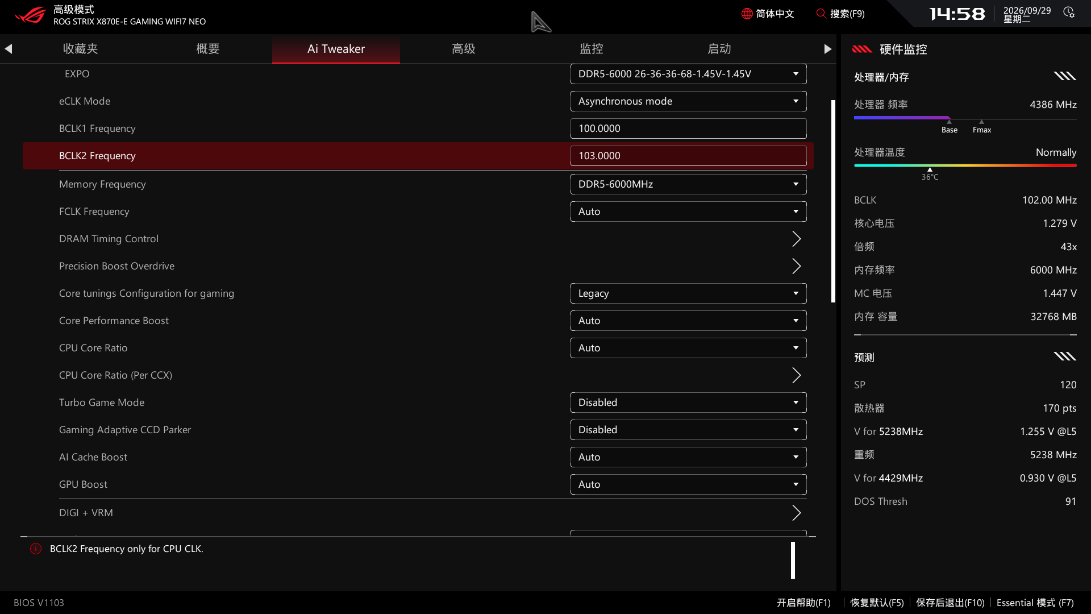Select the Ai Tweaker tab
Image resolution: width=1091 pixels, height=614 pixels.
336,49
